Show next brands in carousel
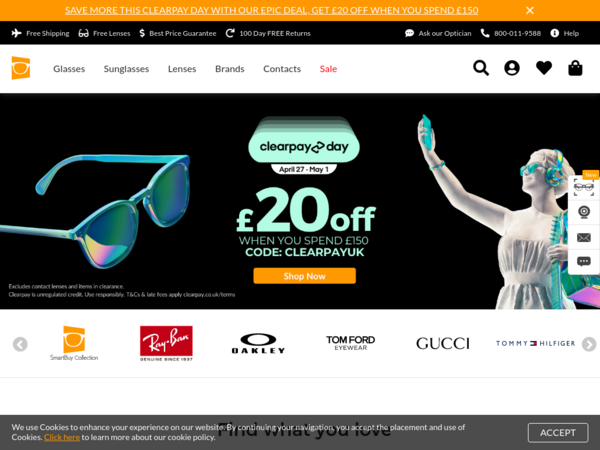This screenshot has width=600, height=450. (589, 344)
